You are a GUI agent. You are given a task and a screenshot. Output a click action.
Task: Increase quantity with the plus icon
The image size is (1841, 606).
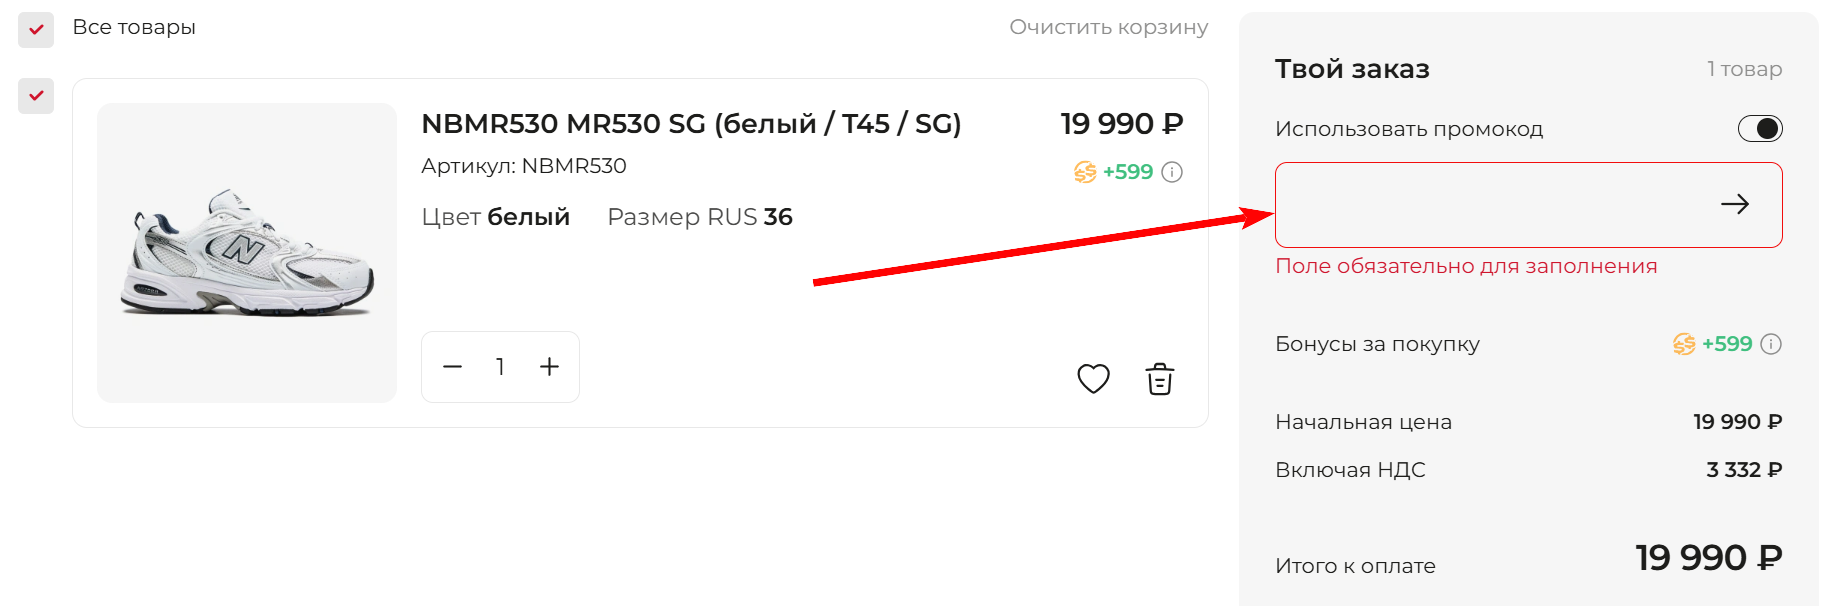549,367
